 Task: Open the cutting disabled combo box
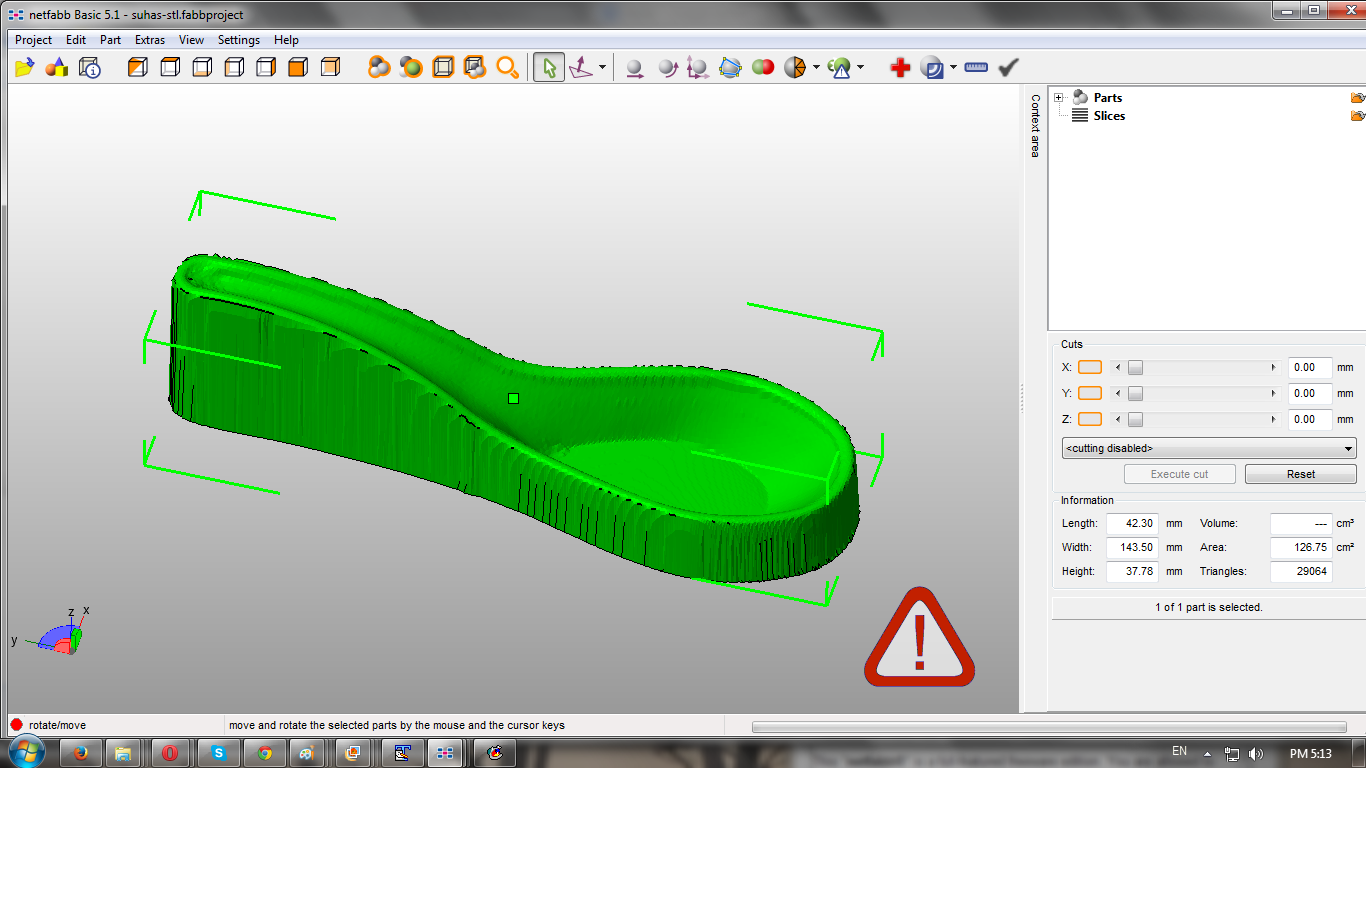pyautogui.click(x=1209, y=448)
